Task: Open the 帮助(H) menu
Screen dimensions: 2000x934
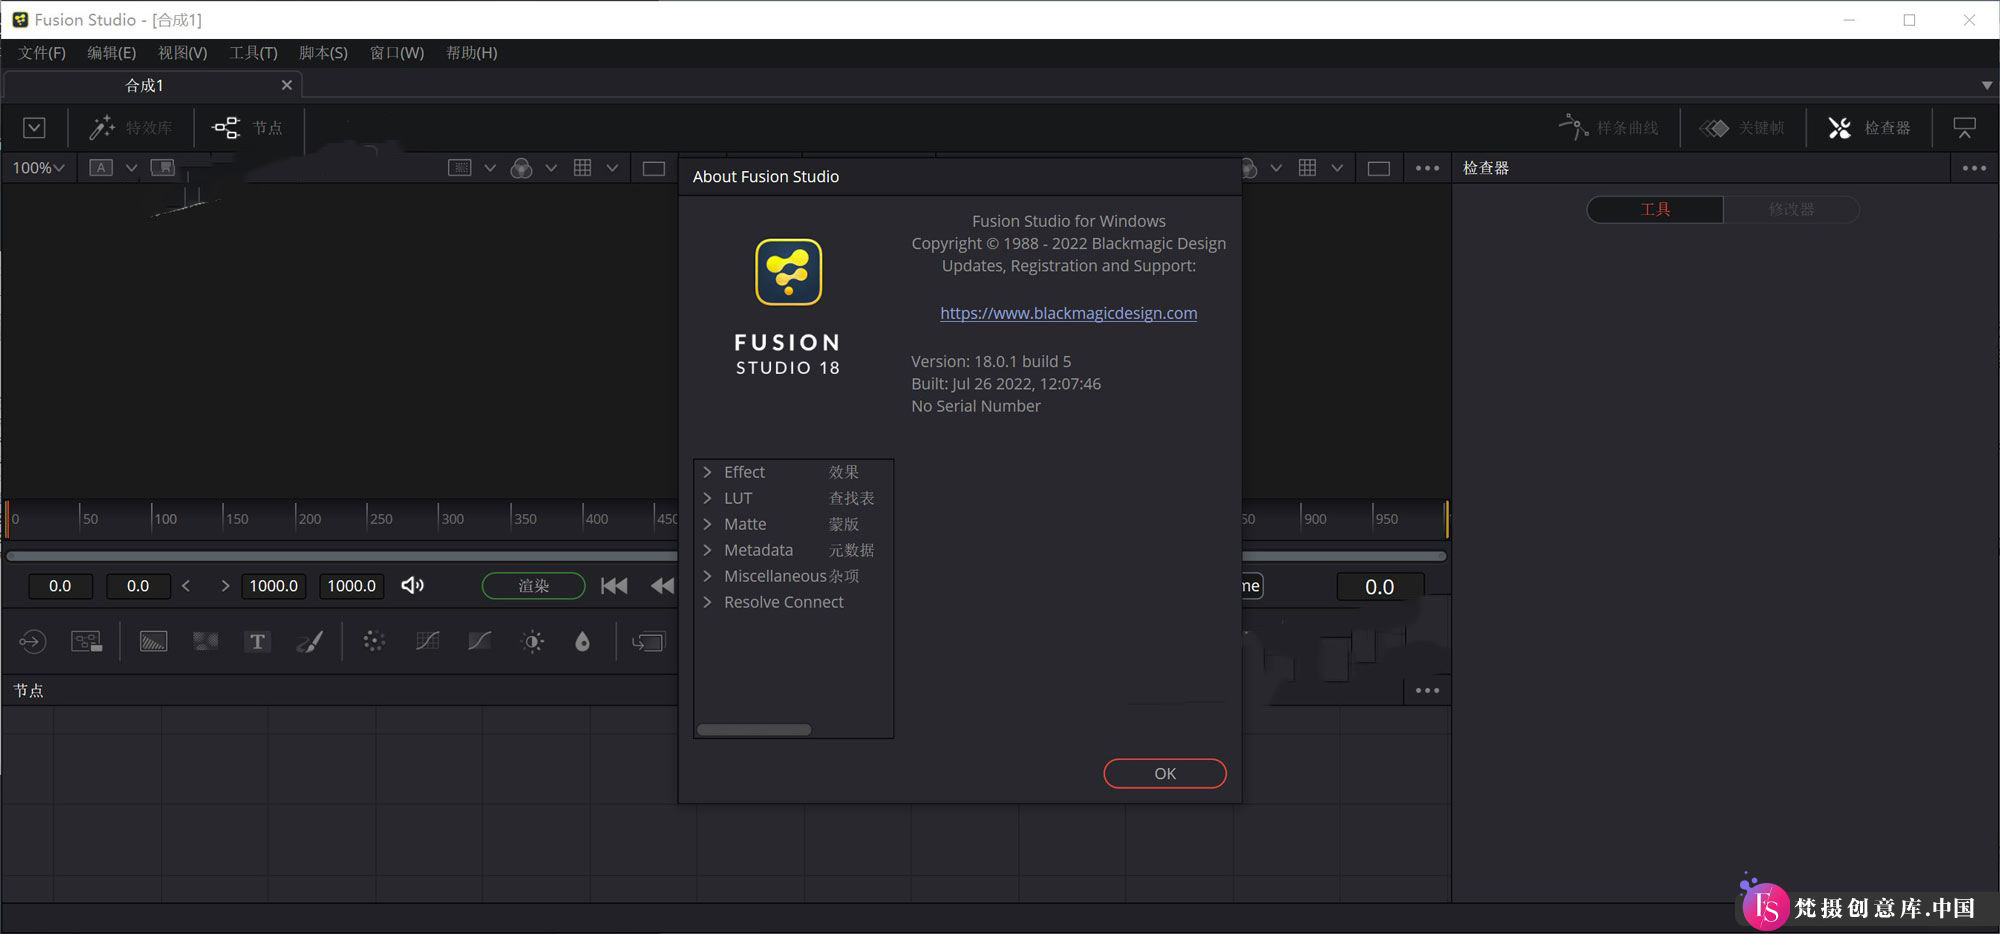Action: click(x=471, y=52)
